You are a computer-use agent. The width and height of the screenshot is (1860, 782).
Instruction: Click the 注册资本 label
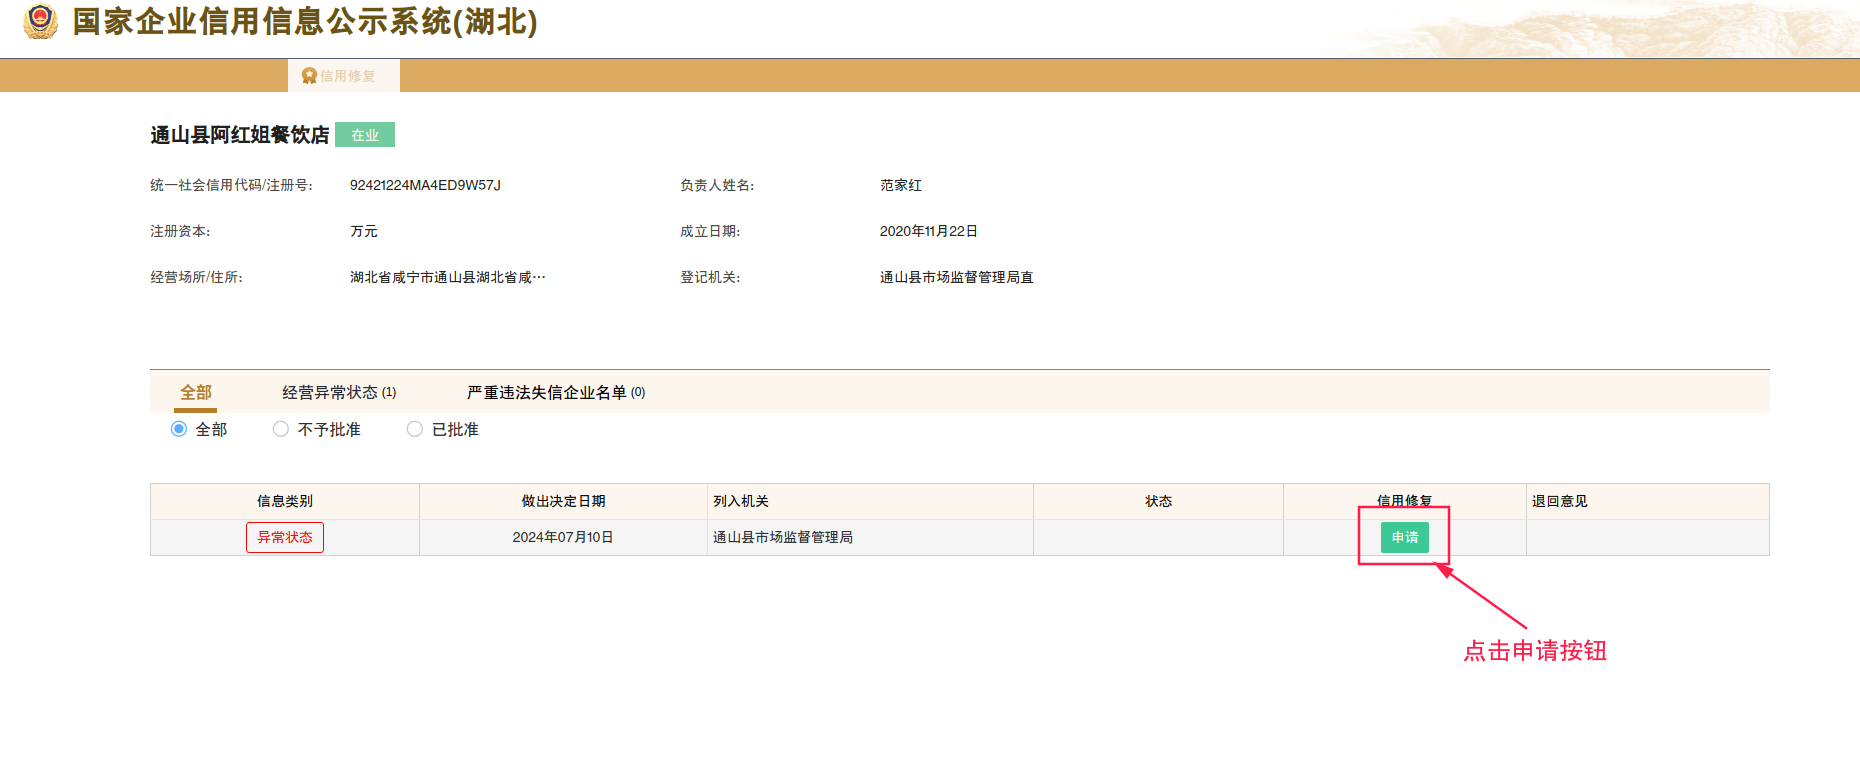[180, 231]
